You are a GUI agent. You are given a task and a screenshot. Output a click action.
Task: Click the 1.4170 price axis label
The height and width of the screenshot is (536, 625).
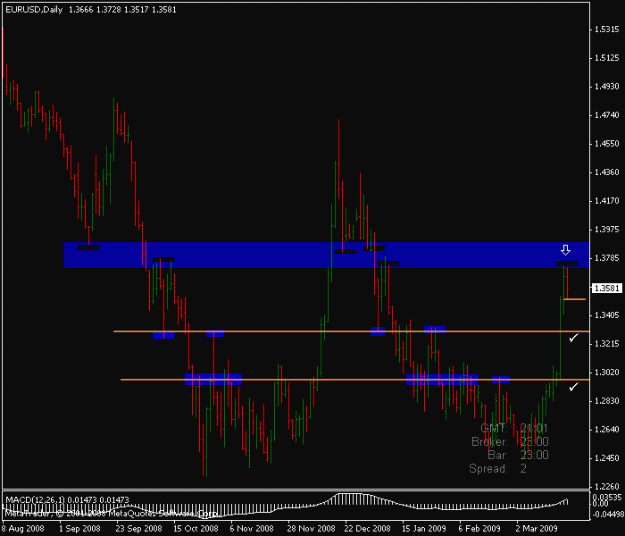coord(607,201)
